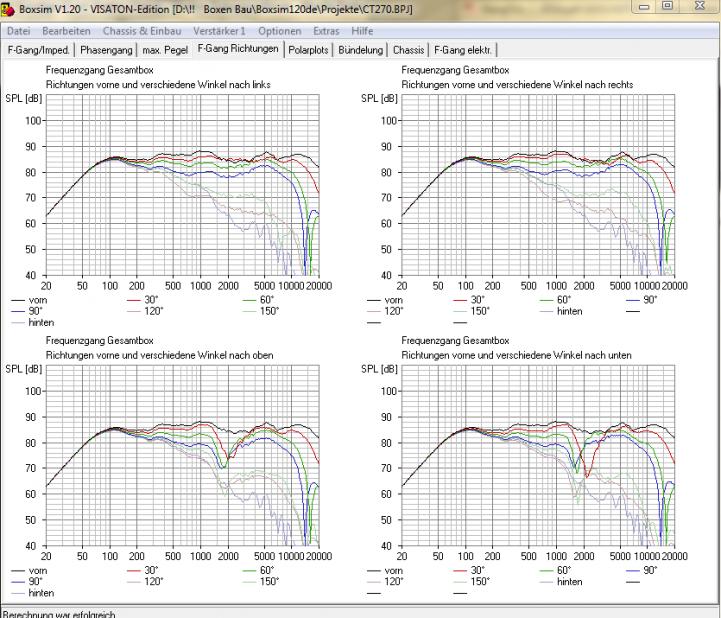
Task: Switch to the max. Pegel tab
Action: point(165,50)
